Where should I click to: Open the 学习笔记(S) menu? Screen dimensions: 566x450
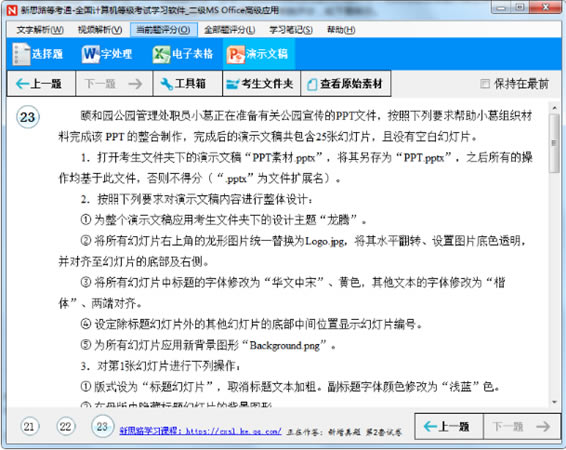[x=291, y=30]
